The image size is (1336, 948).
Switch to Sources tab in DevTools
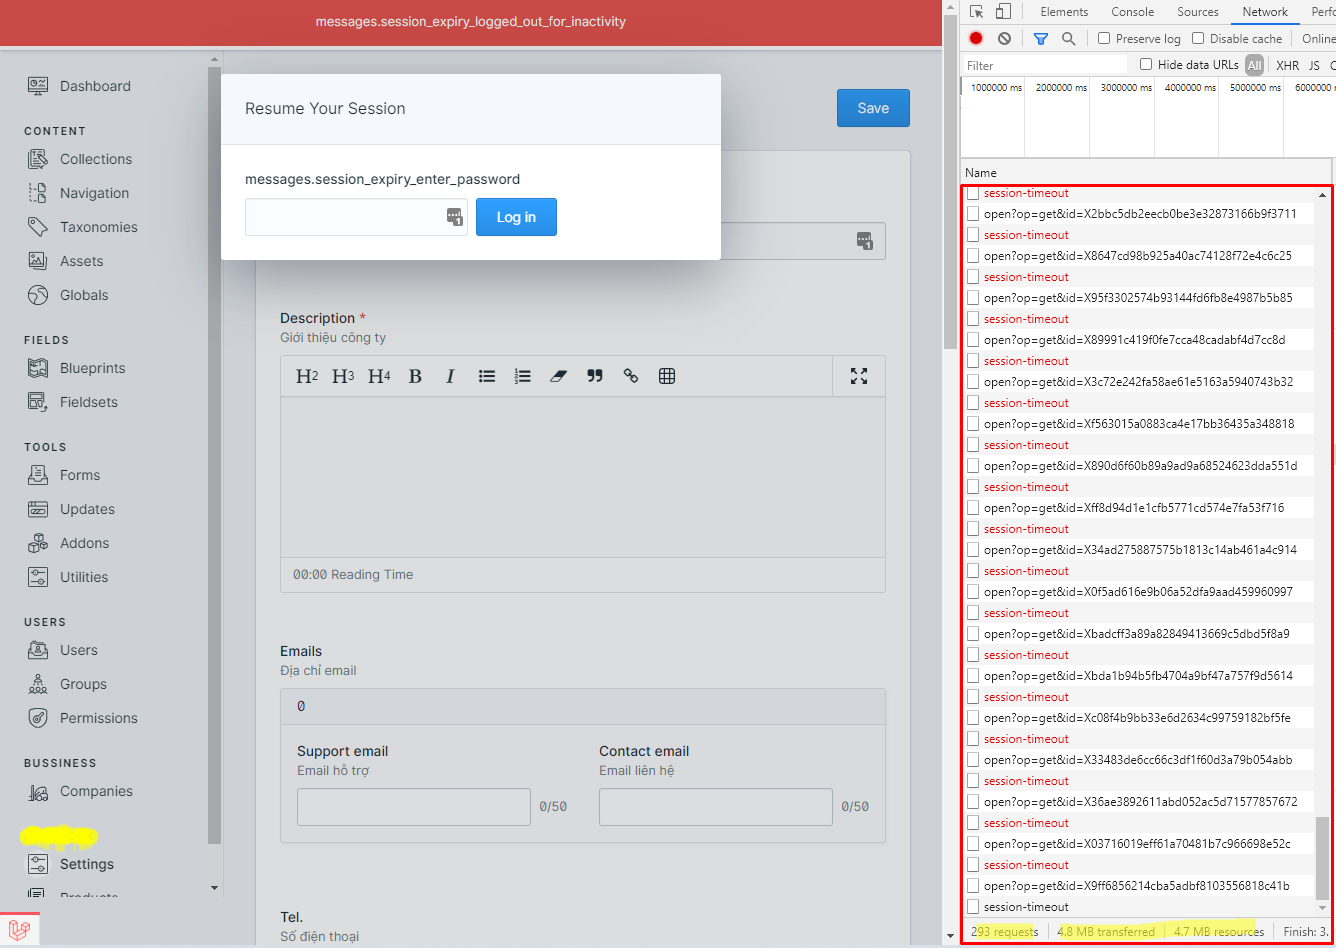point(1197,12)
